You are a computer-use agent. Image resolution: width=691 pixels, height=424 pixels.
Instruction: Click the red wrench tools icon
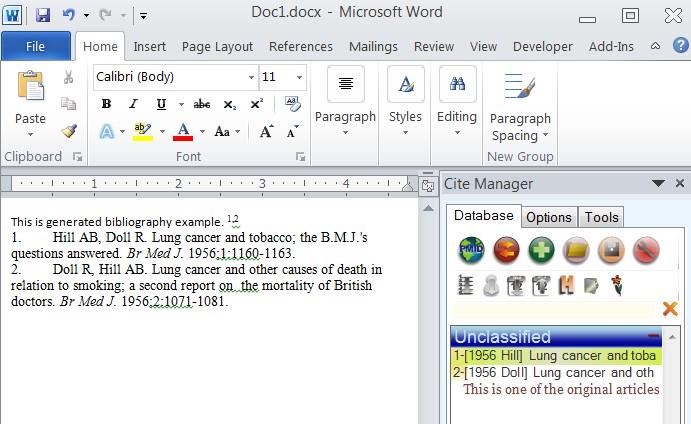(646, 250)
